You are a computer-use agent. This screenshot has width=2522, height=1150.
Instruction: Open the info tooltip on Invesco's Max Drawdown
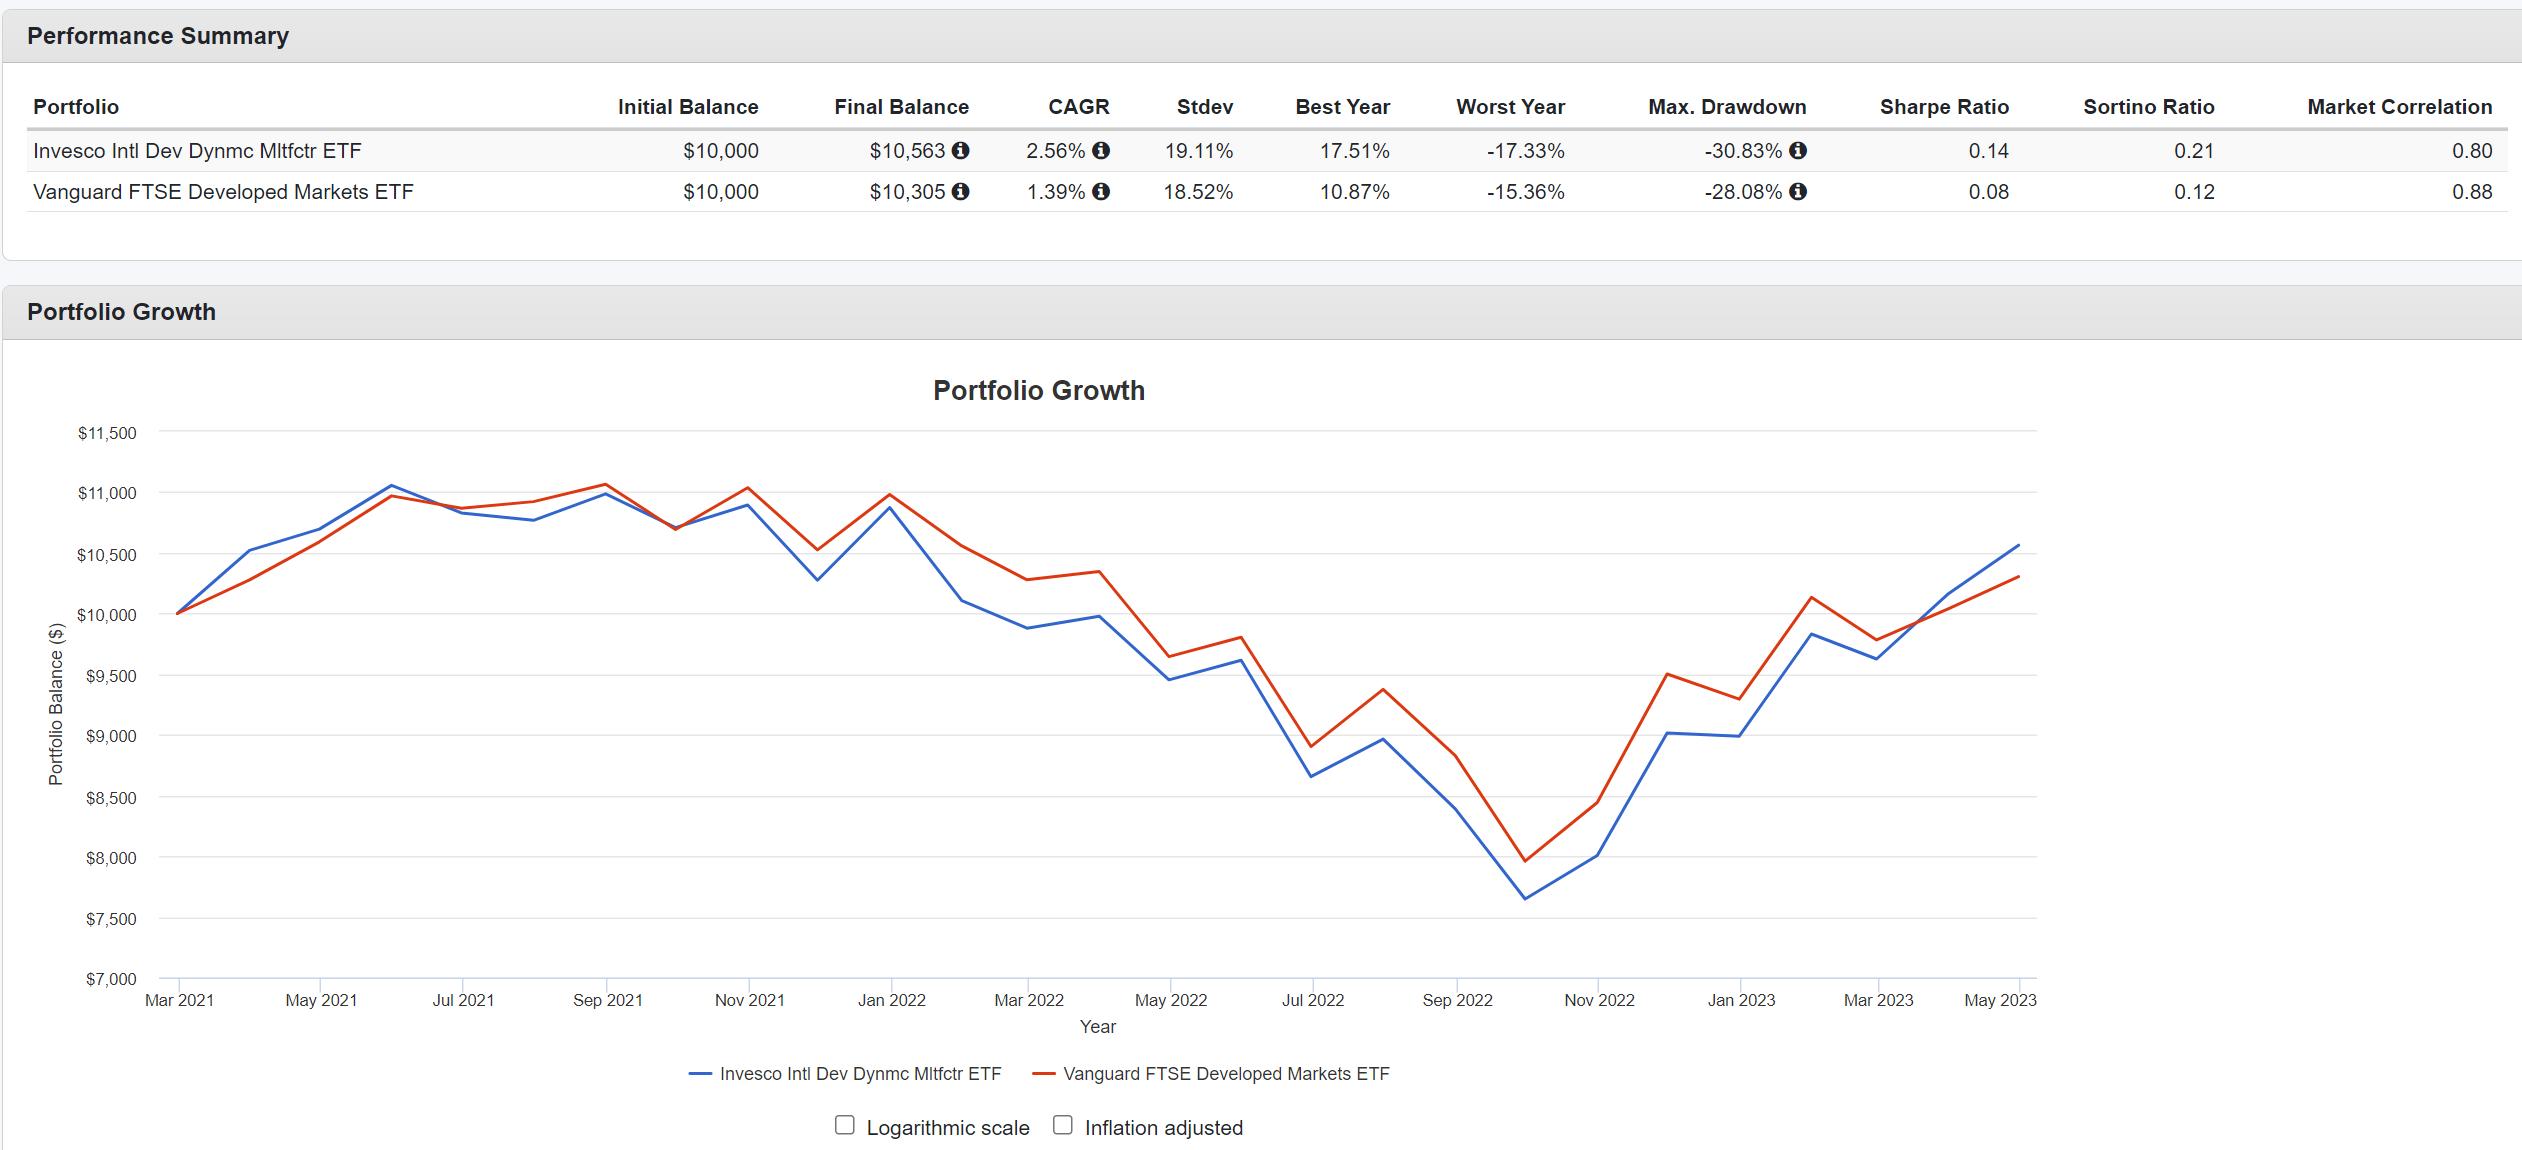pos(1798,151)
